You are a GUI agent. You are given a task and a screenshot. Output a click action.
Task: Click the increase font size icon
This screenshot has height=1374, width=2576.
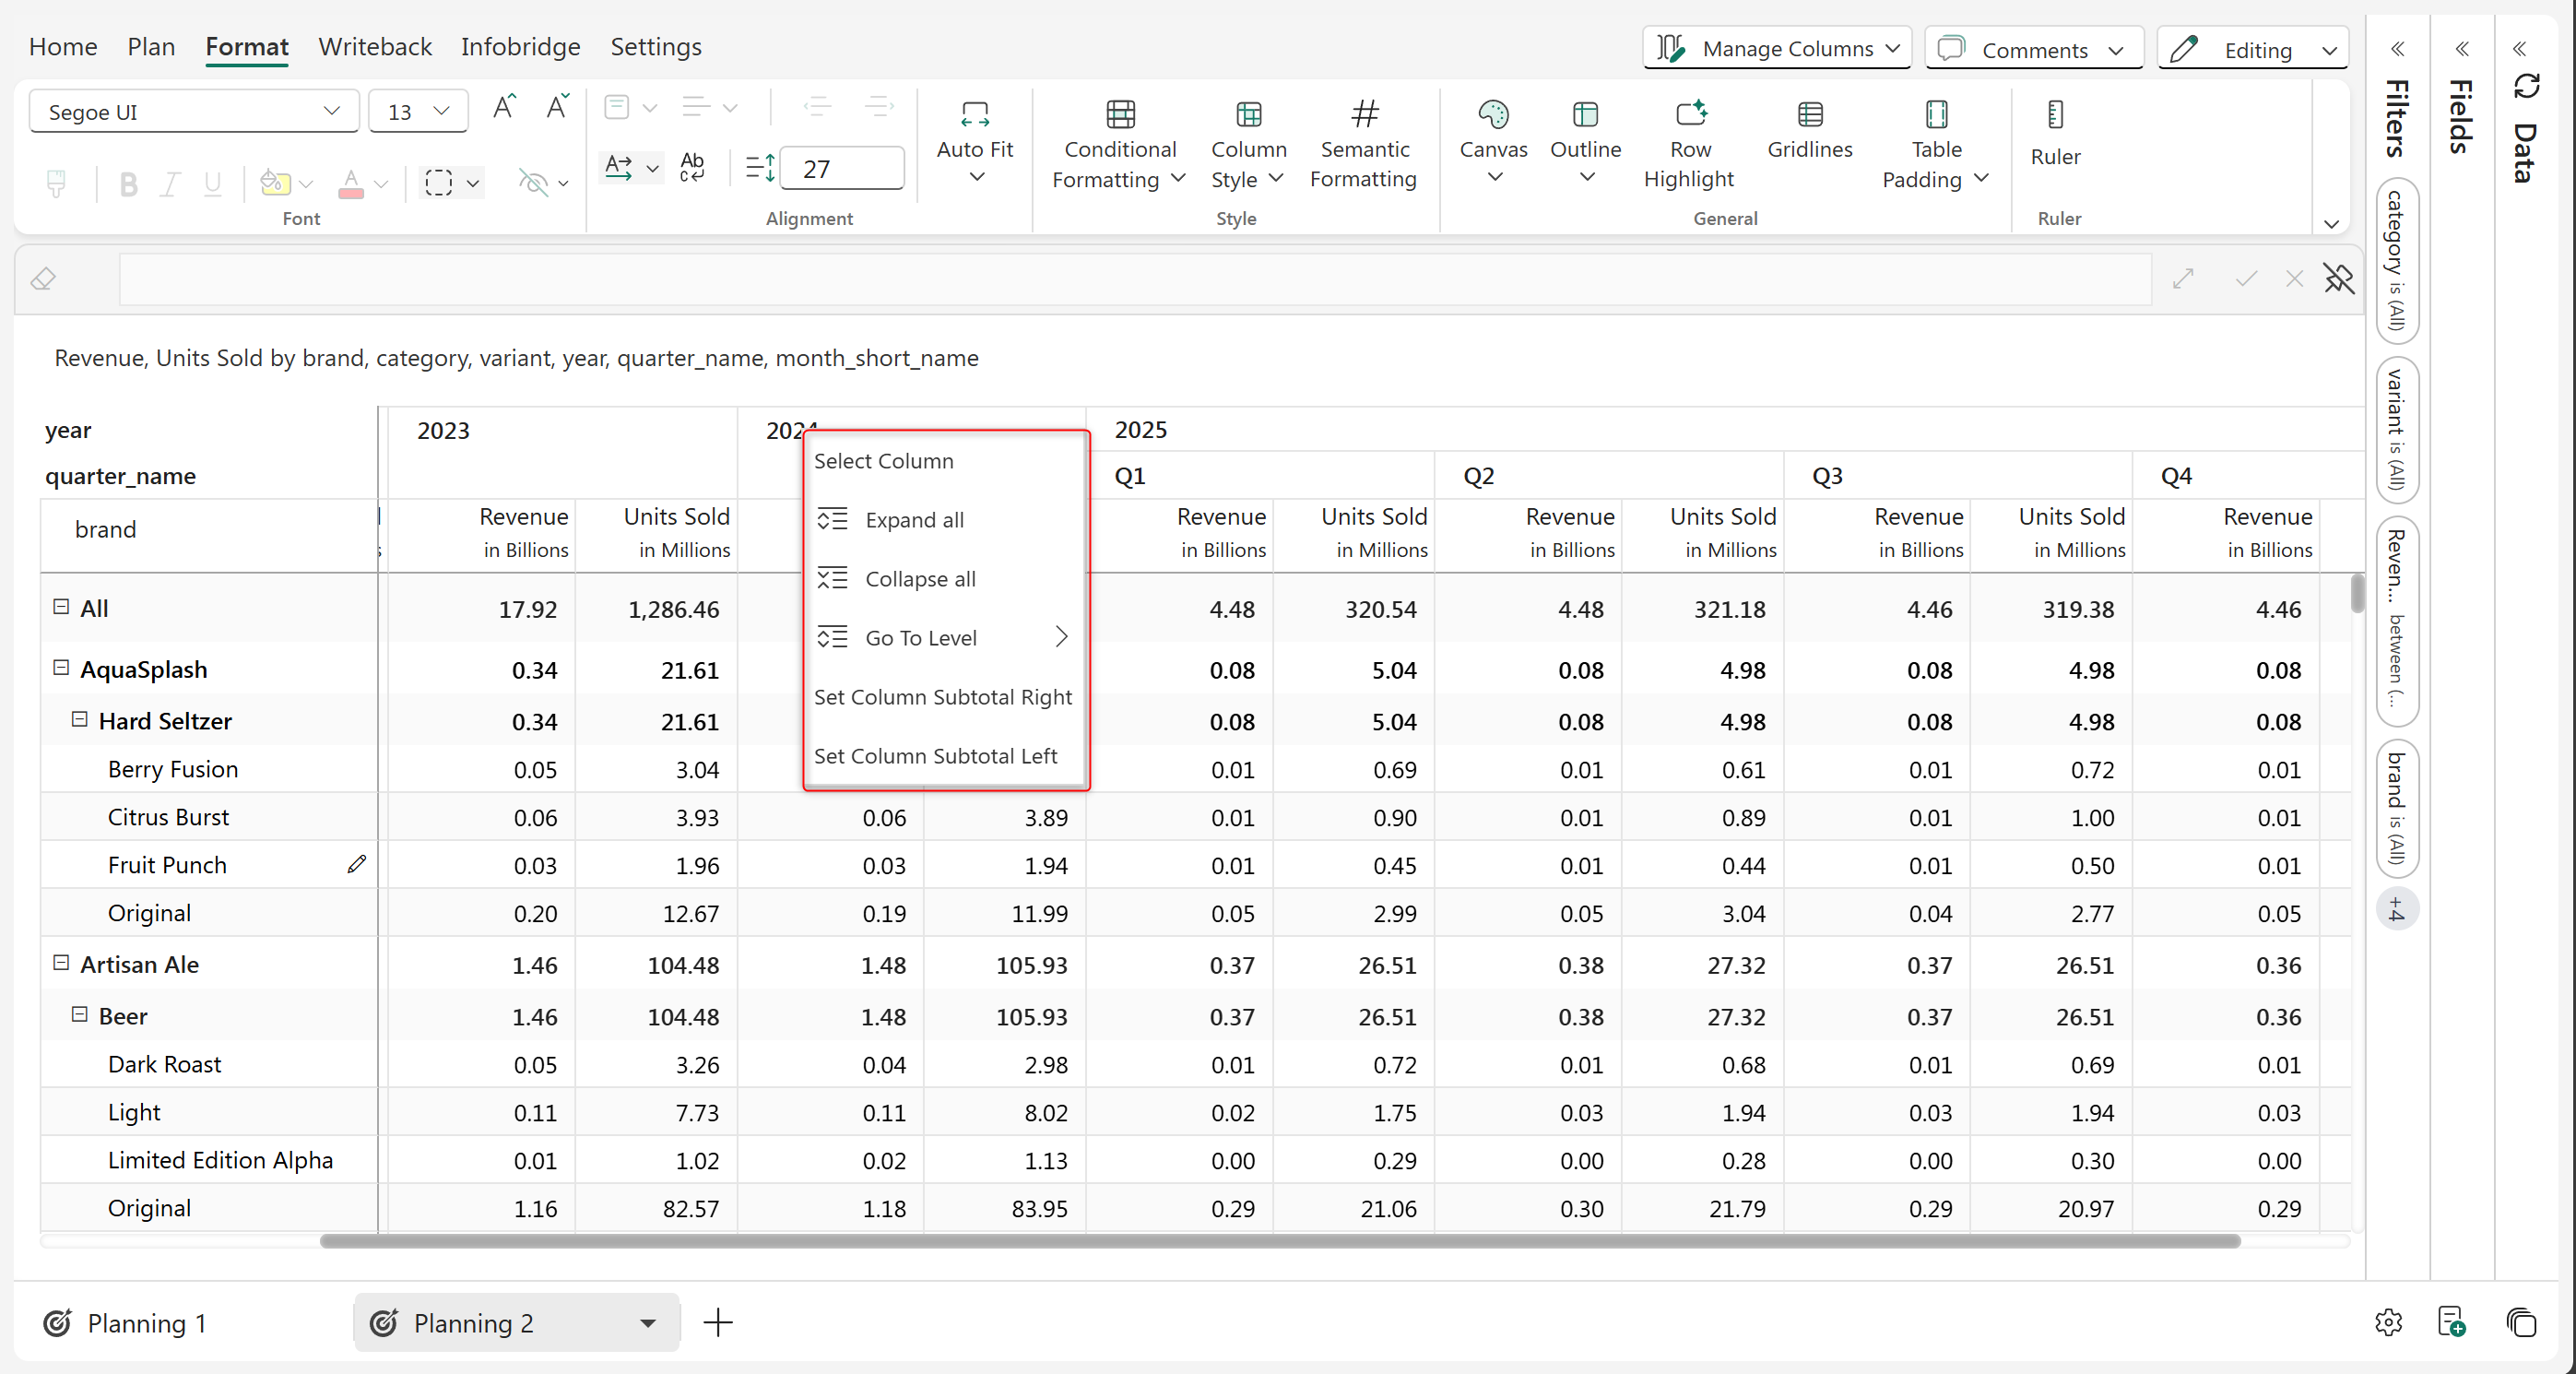click(504, 108)
